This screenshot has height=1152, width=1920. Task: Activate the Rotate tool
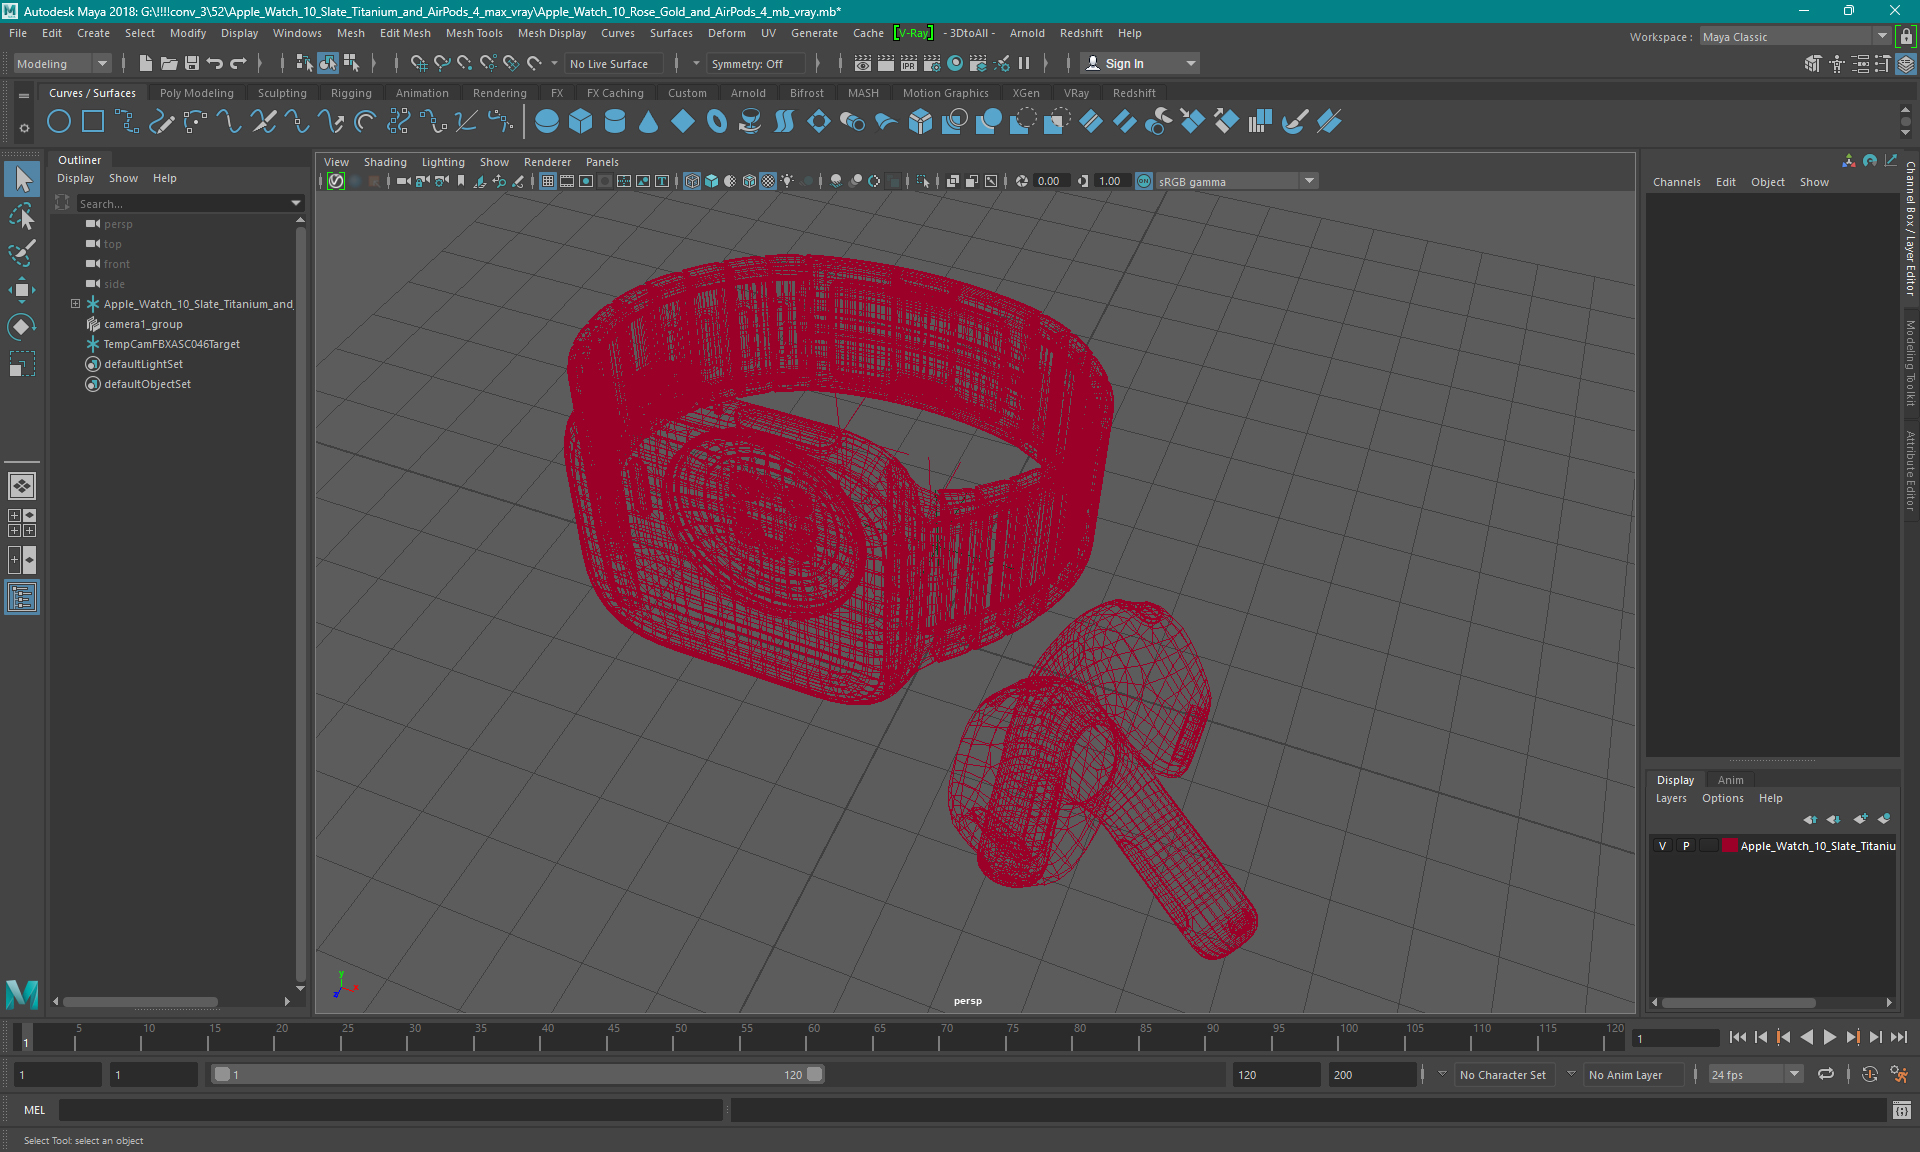pyautogui.click(x=22, y=327)
